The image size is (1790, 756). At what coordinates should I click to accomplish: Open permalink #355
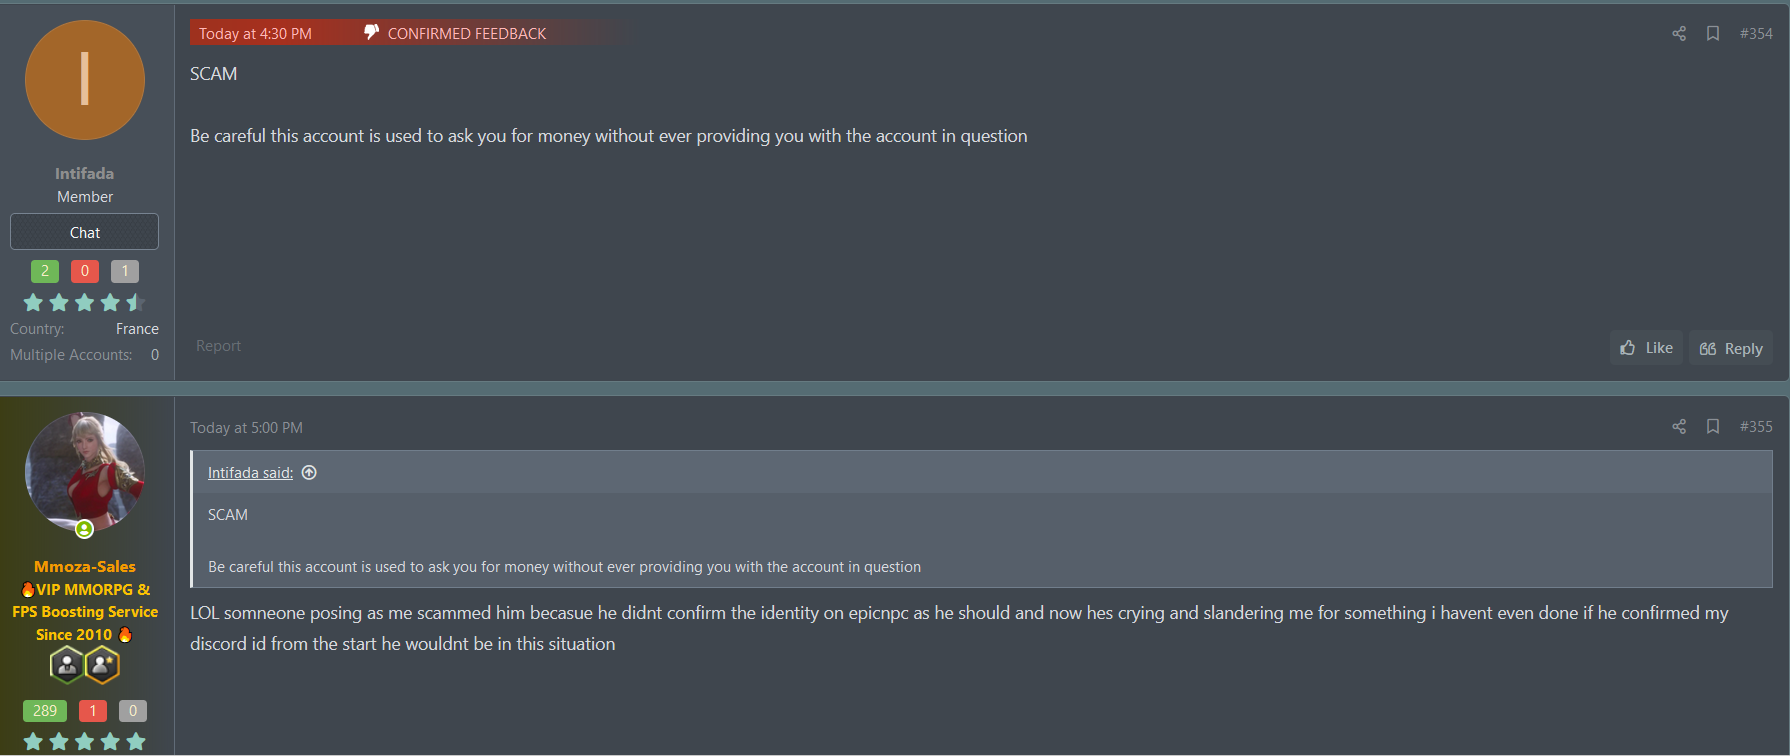1756,426
